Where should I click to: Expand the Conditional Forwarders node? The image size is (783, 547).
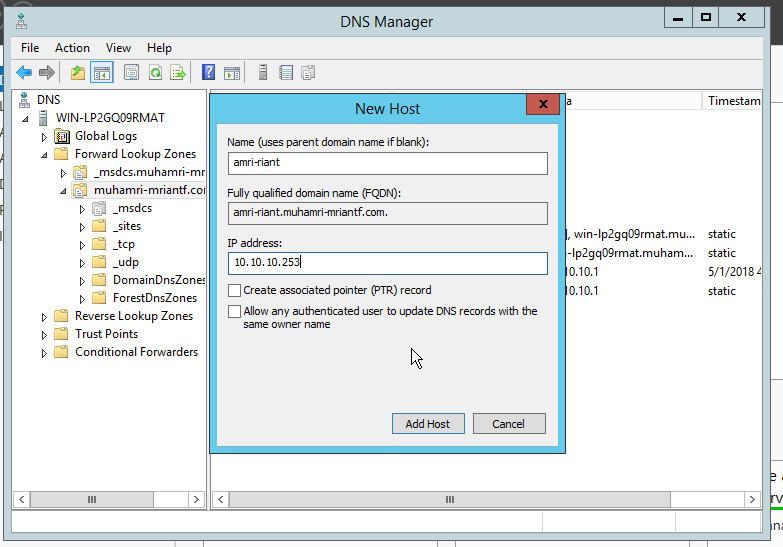tap(44, 353)
